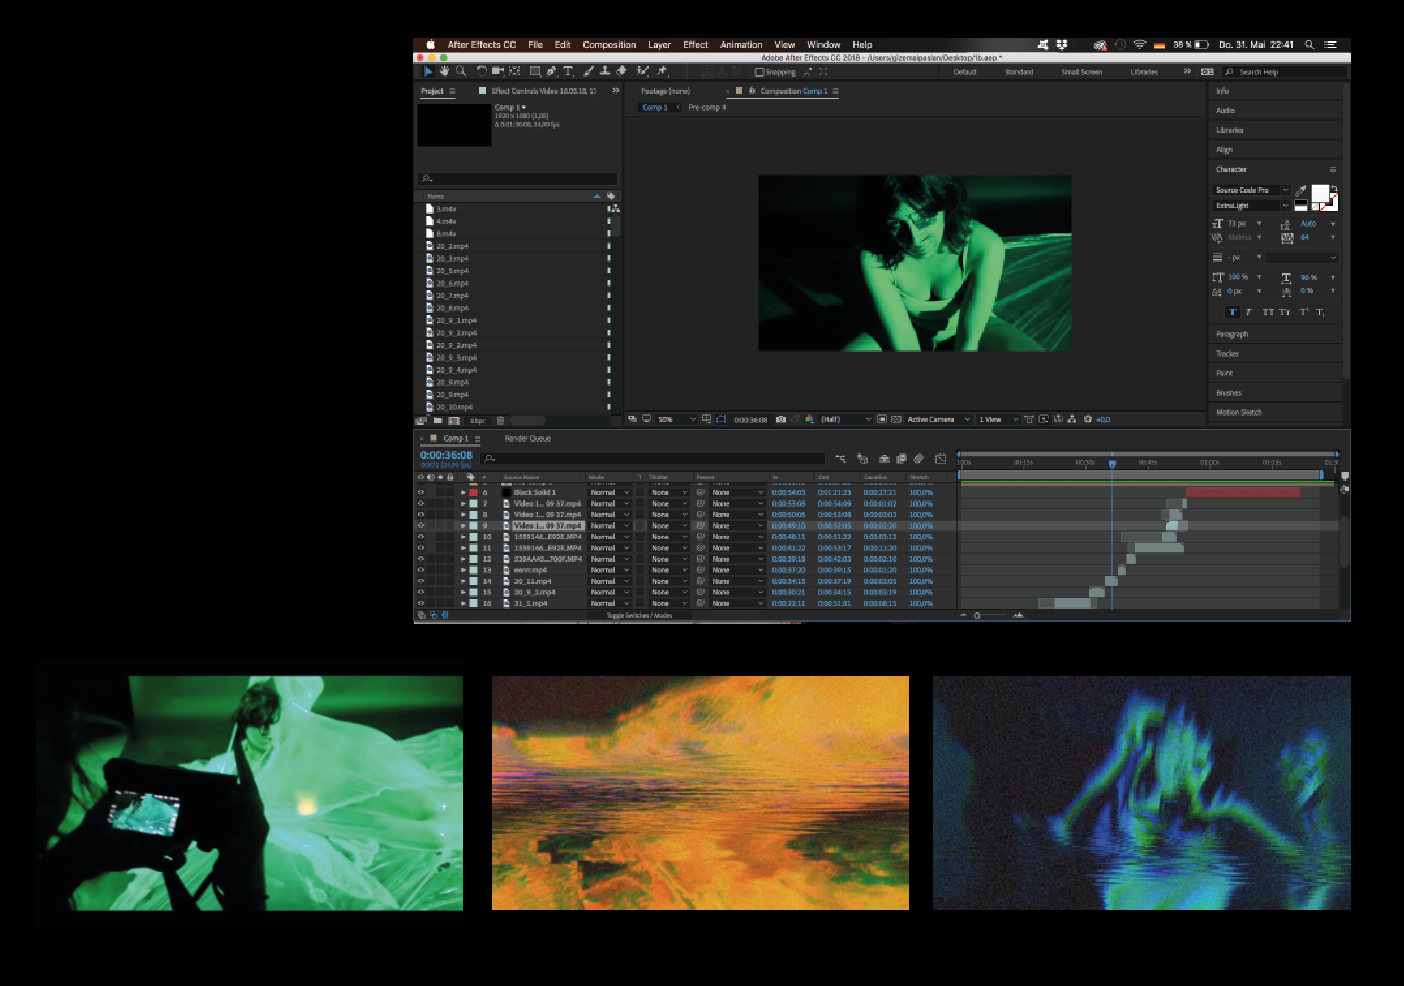Toggle All Caps in Character panel
Viewport: 1404px width, 986px height.
click(x=1268, y=312)
